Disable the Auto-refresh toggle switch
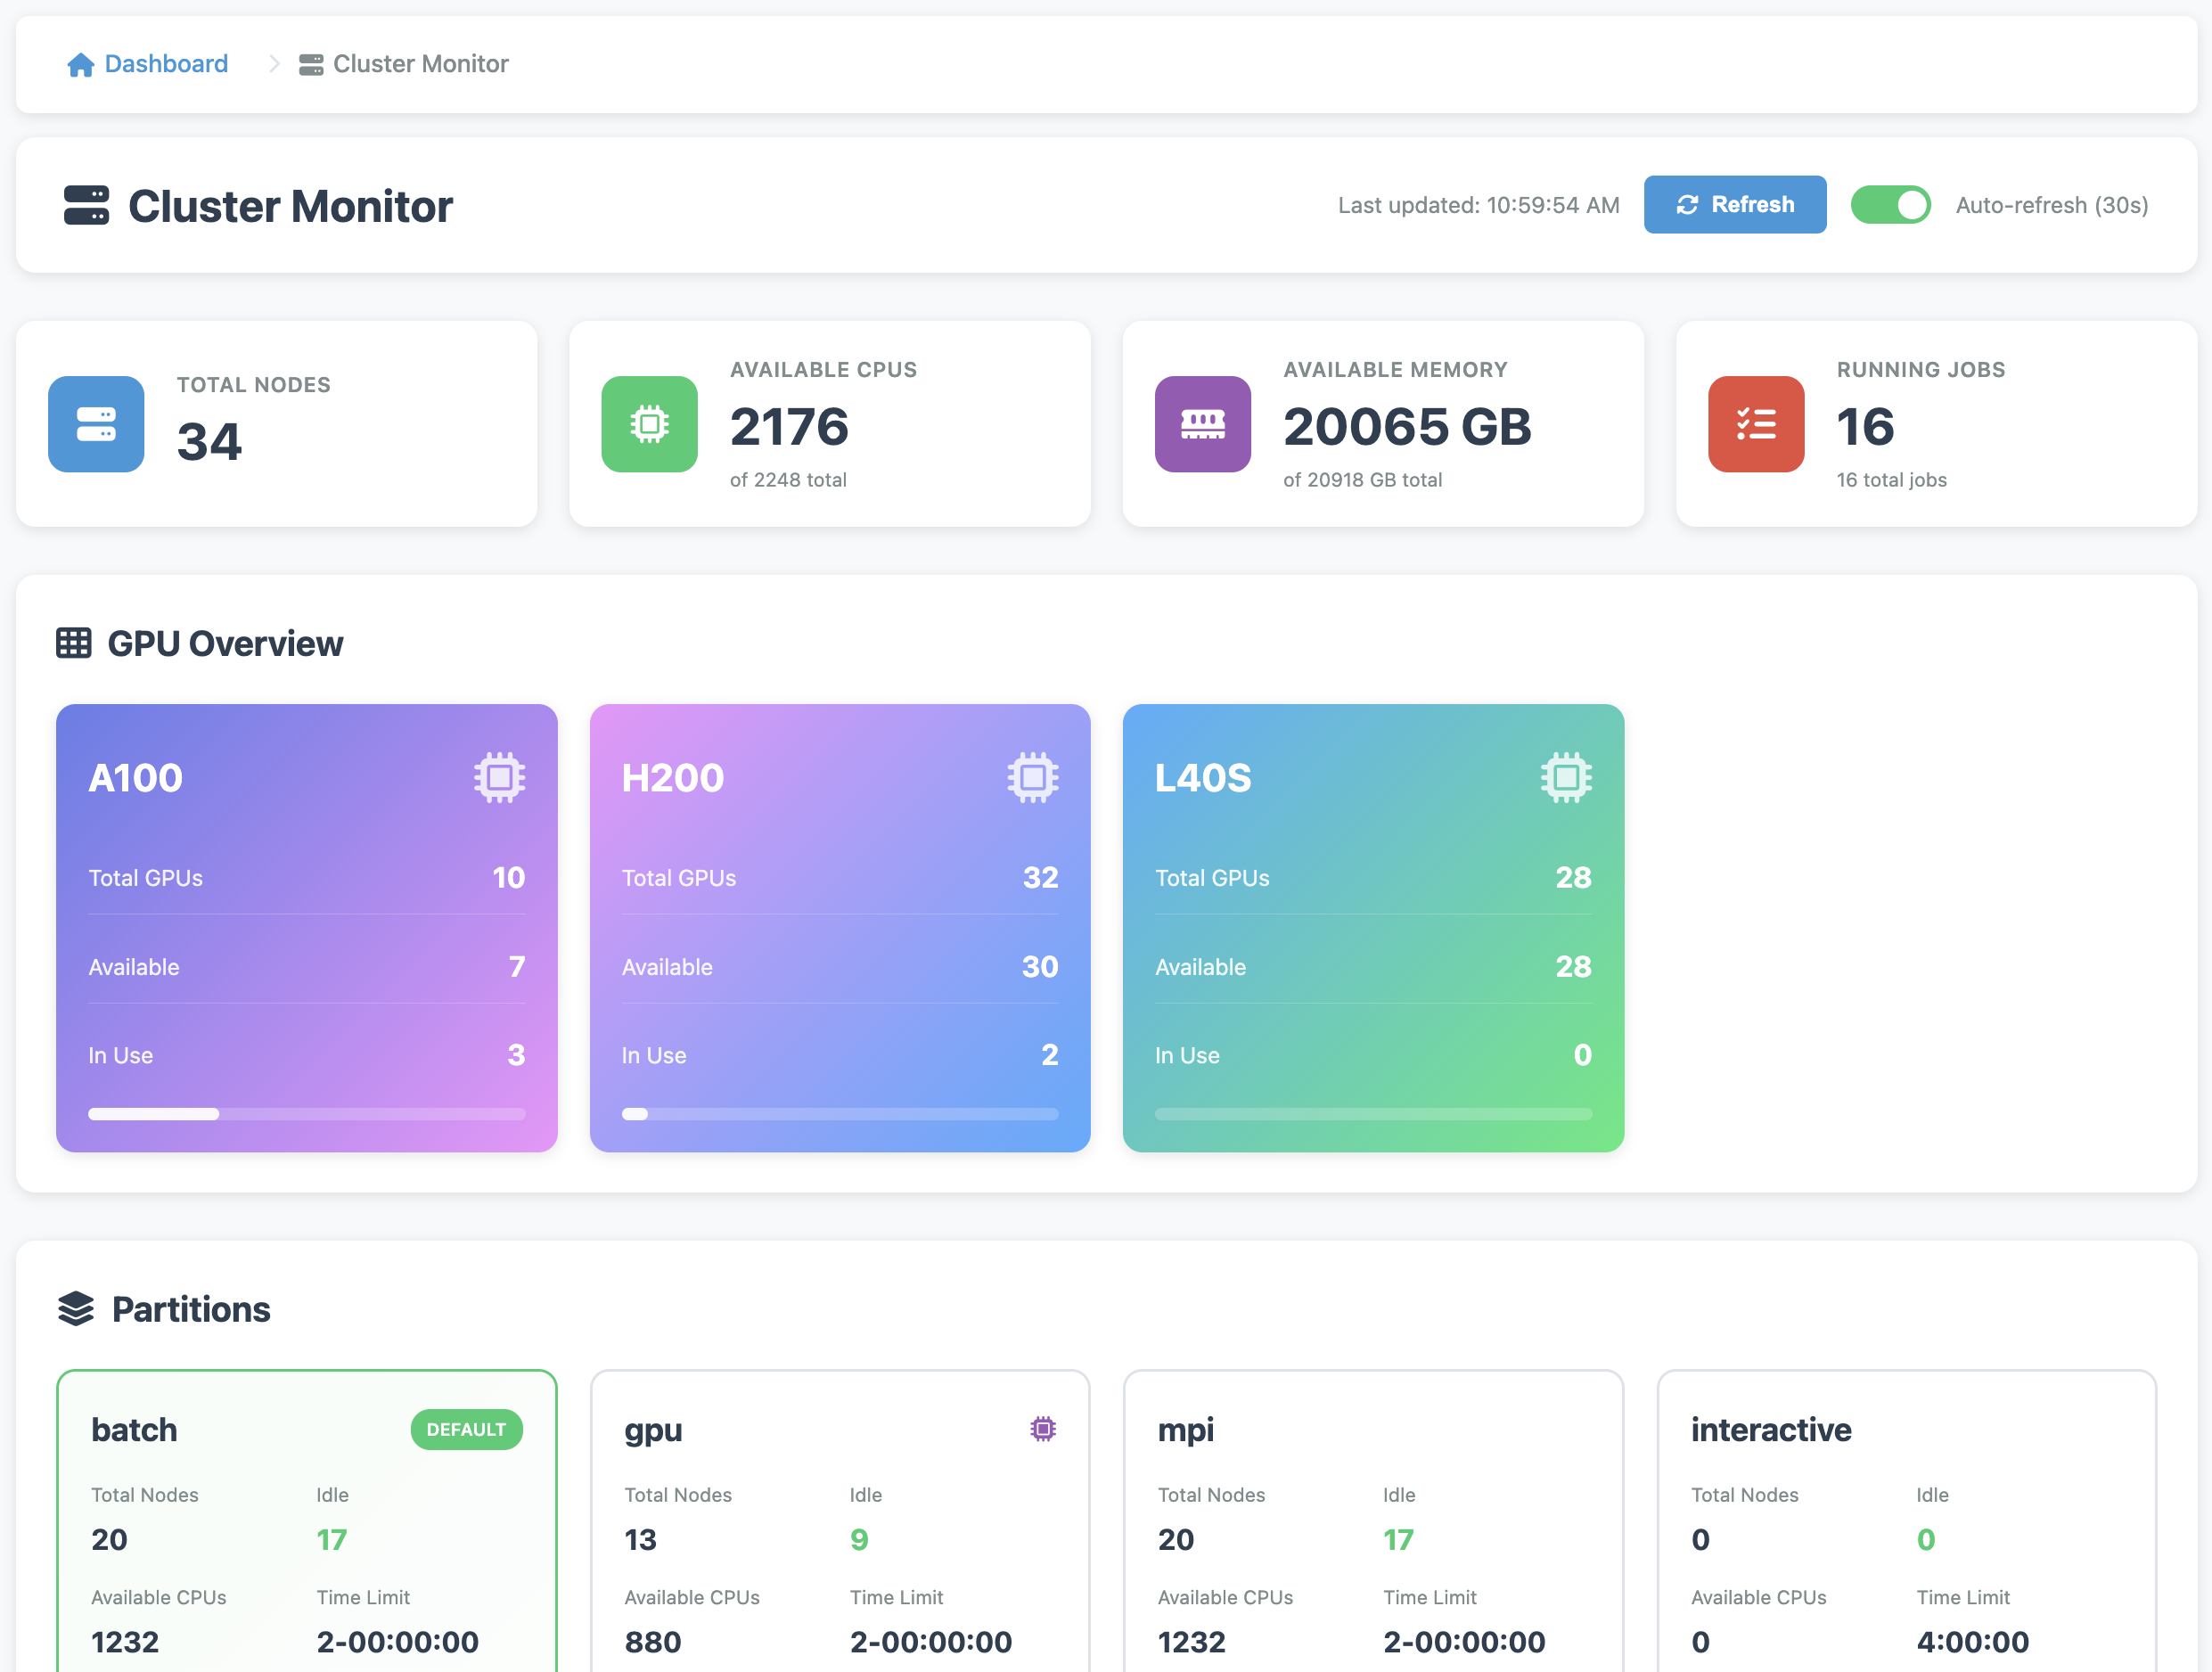This screenshot has width=2212, height=1672. coord(1889,205)
